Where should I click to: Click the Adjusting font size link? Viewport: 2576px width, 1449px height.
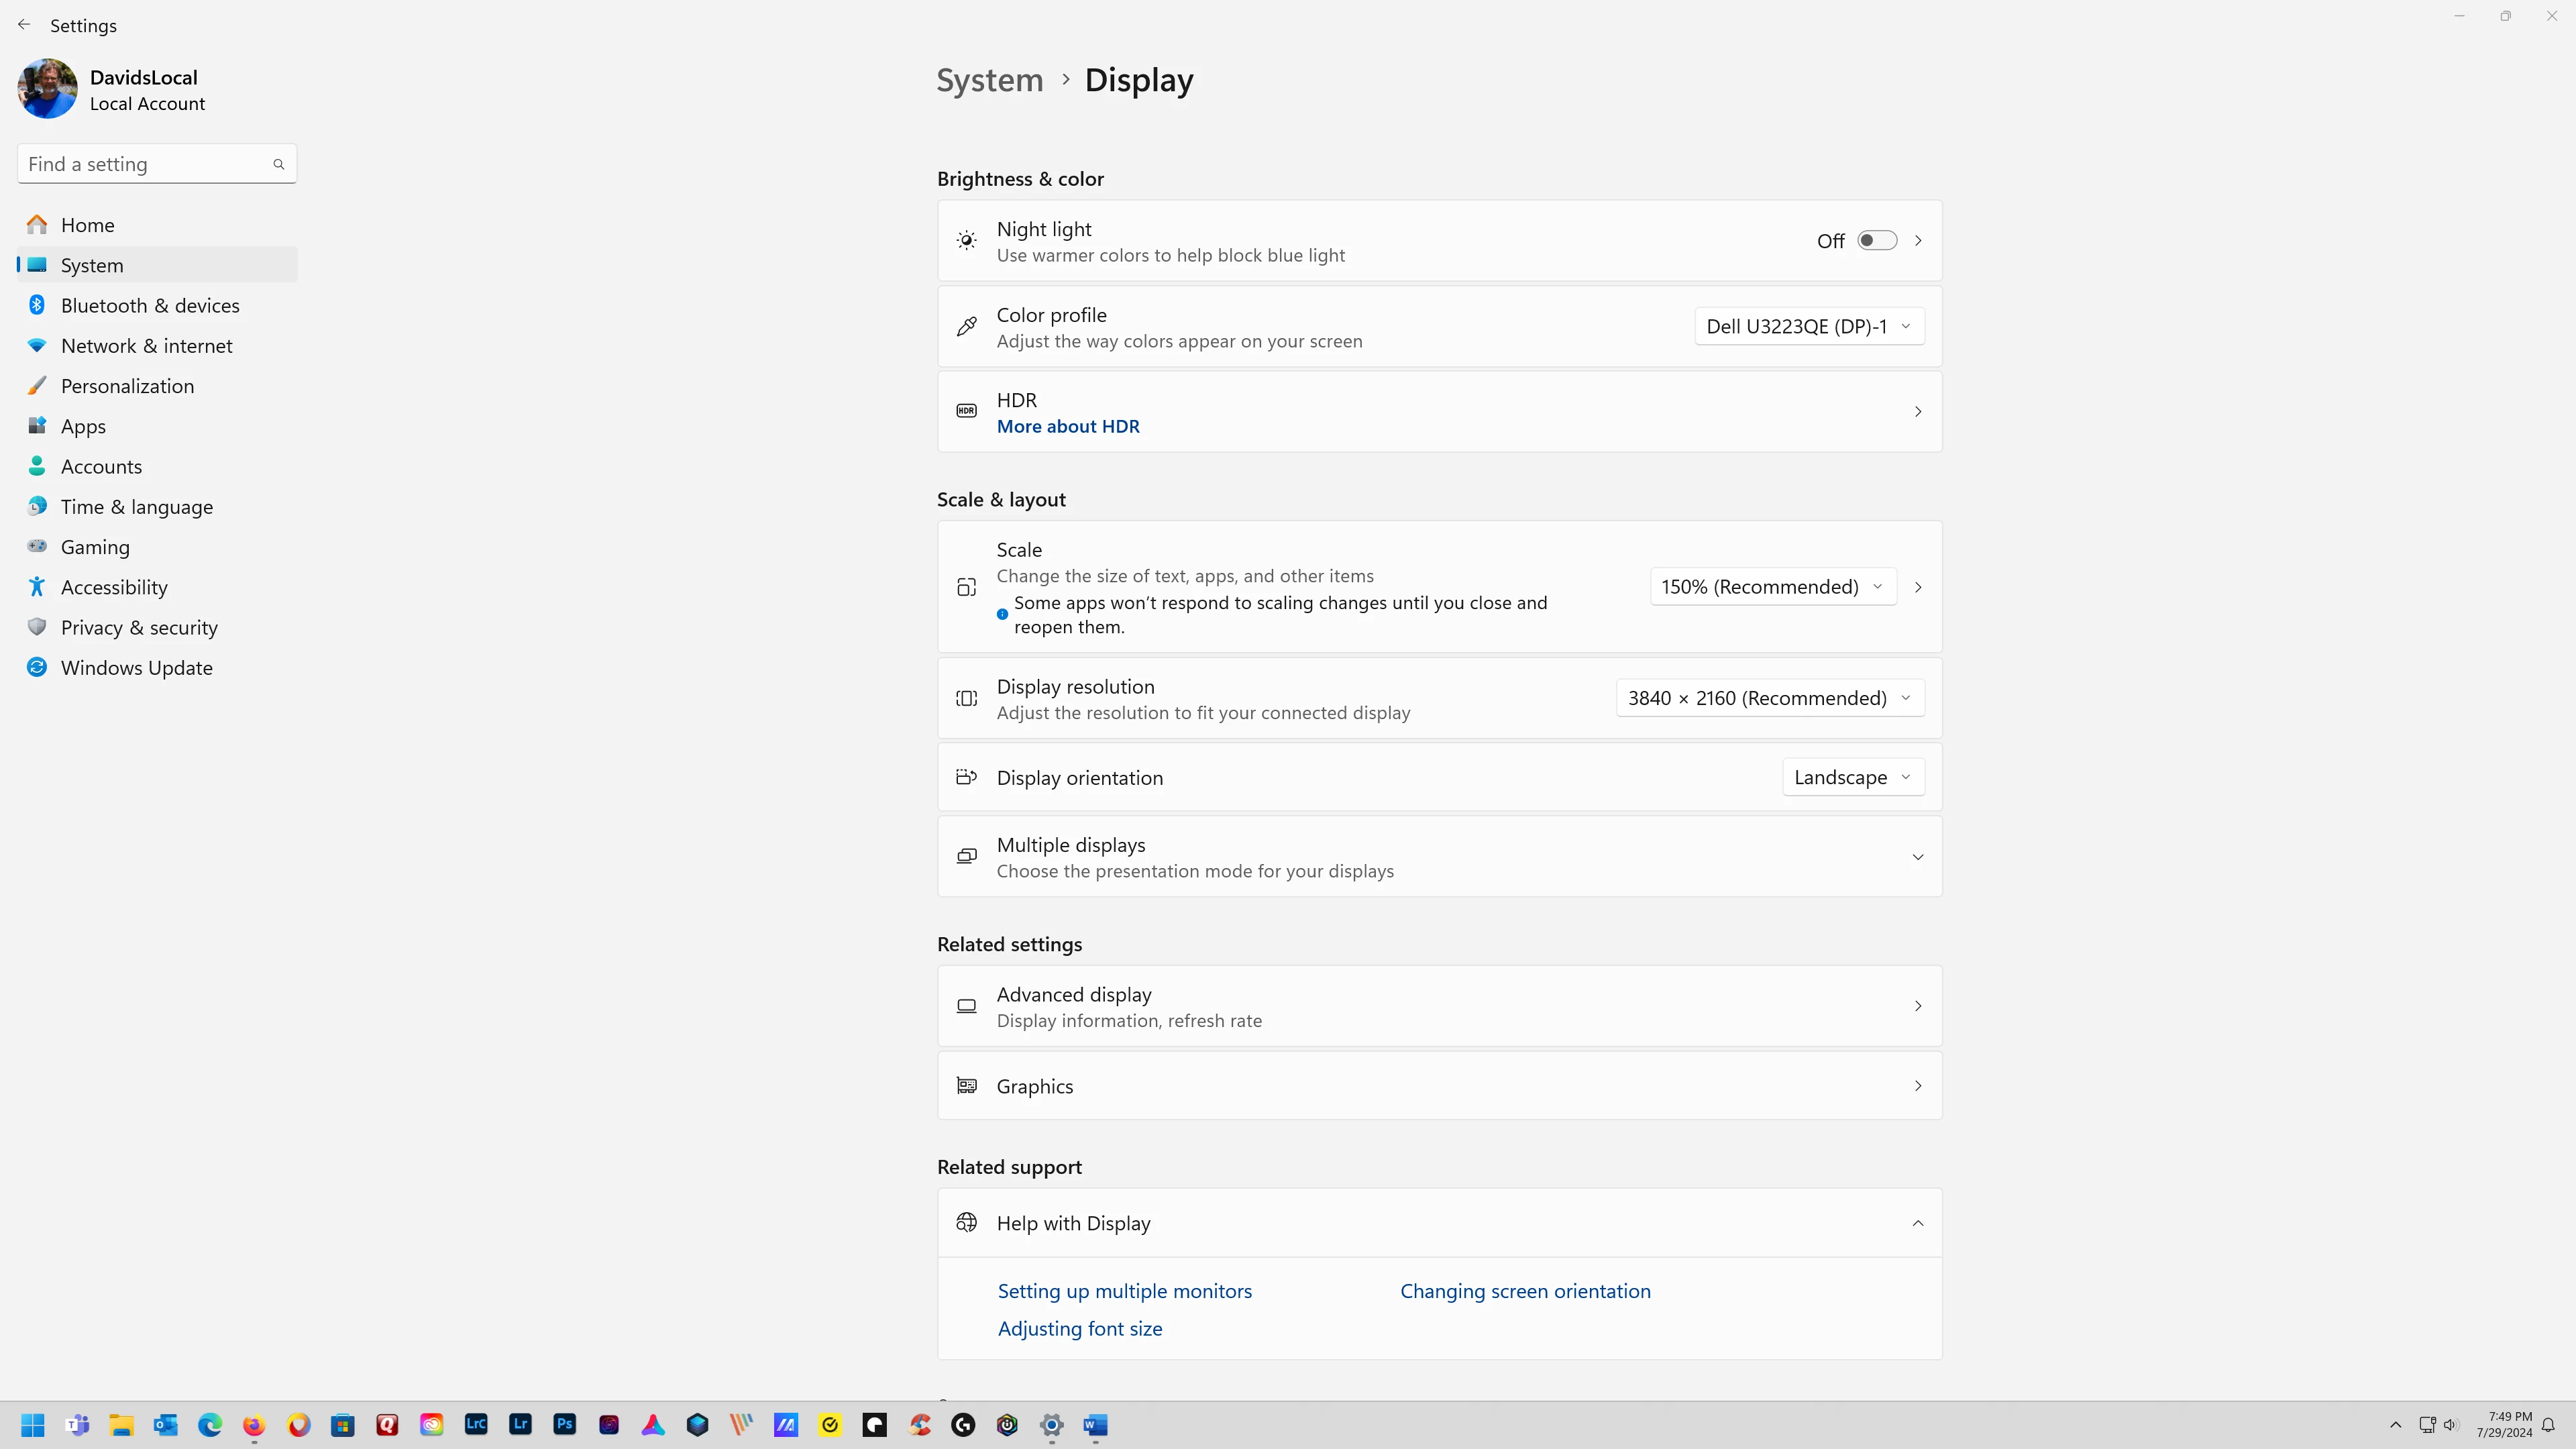click(x=1079, y=1329)
